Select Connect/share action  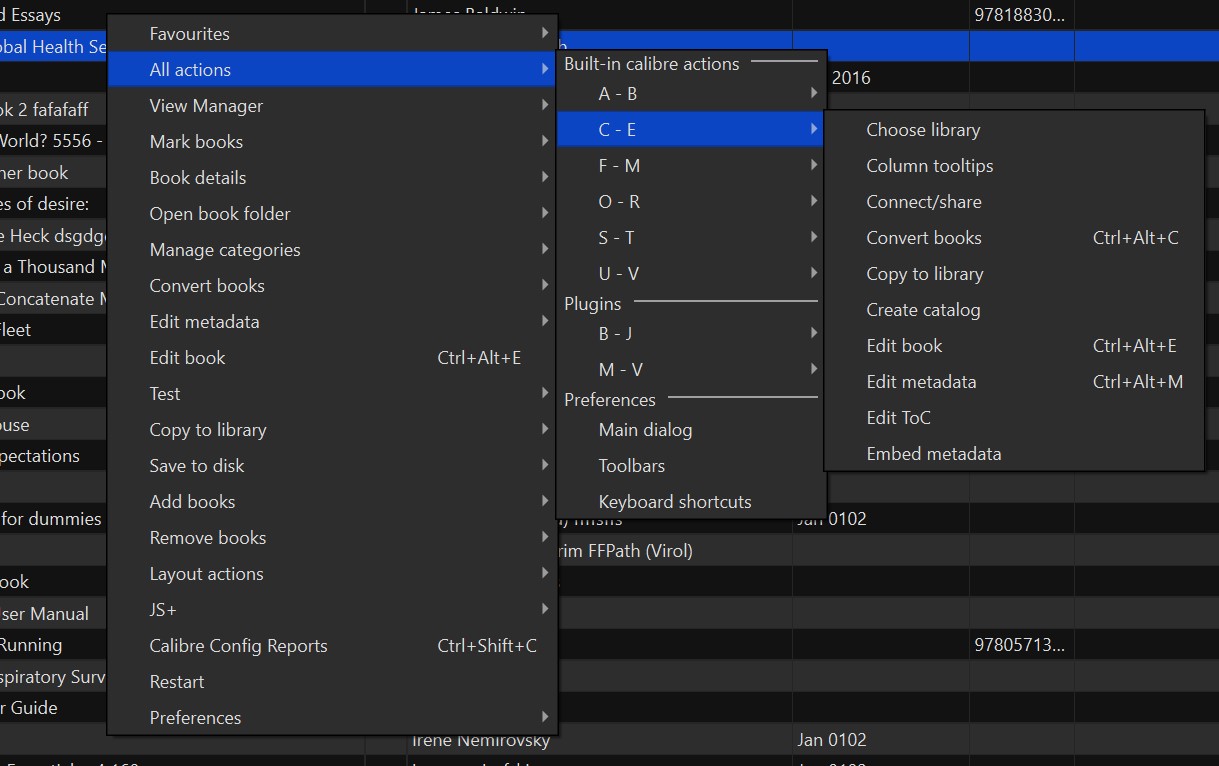(923, 202)
